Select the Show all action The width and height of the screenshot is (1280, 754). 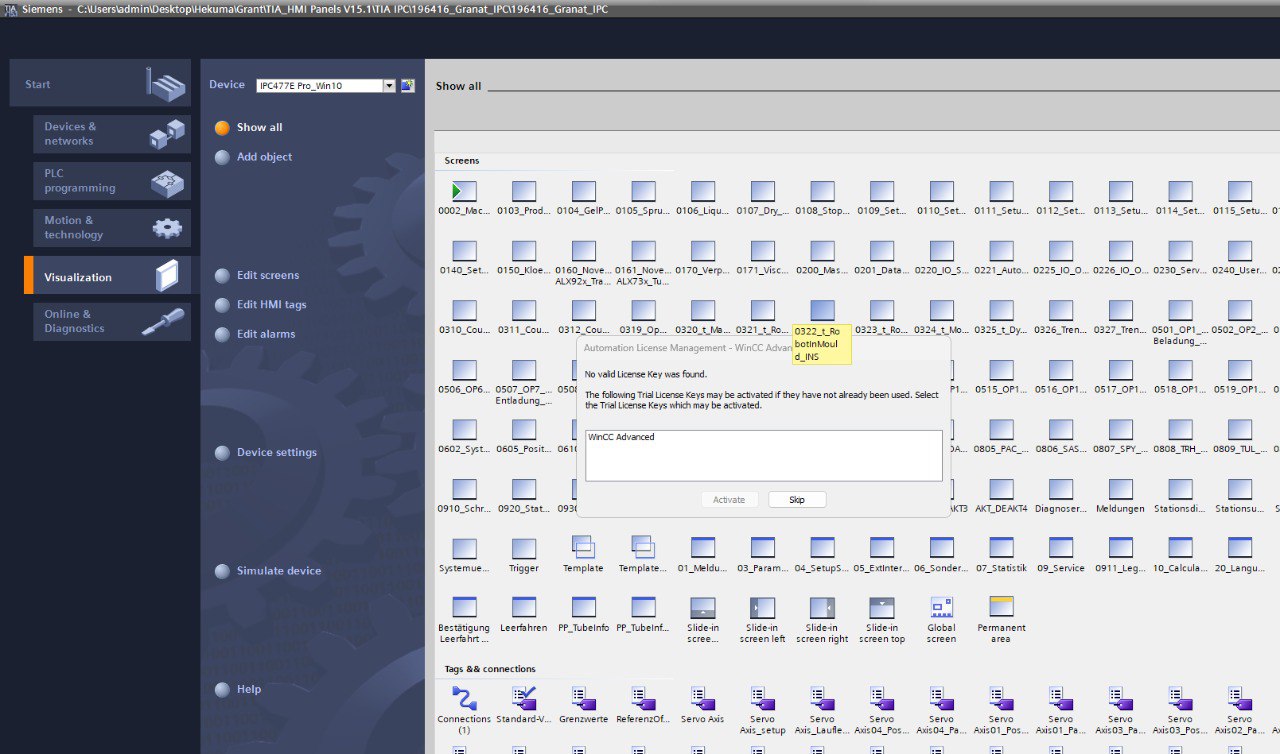[259, 128]
